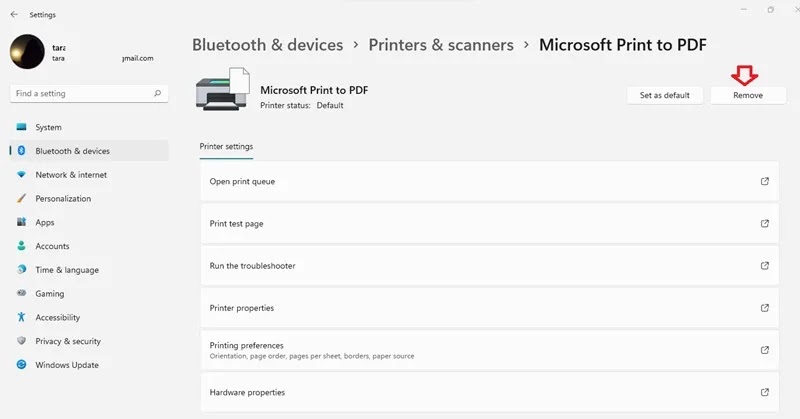Go to Gaming settings
The height and width of the screenshot is (419, 800).
[89, 293]
